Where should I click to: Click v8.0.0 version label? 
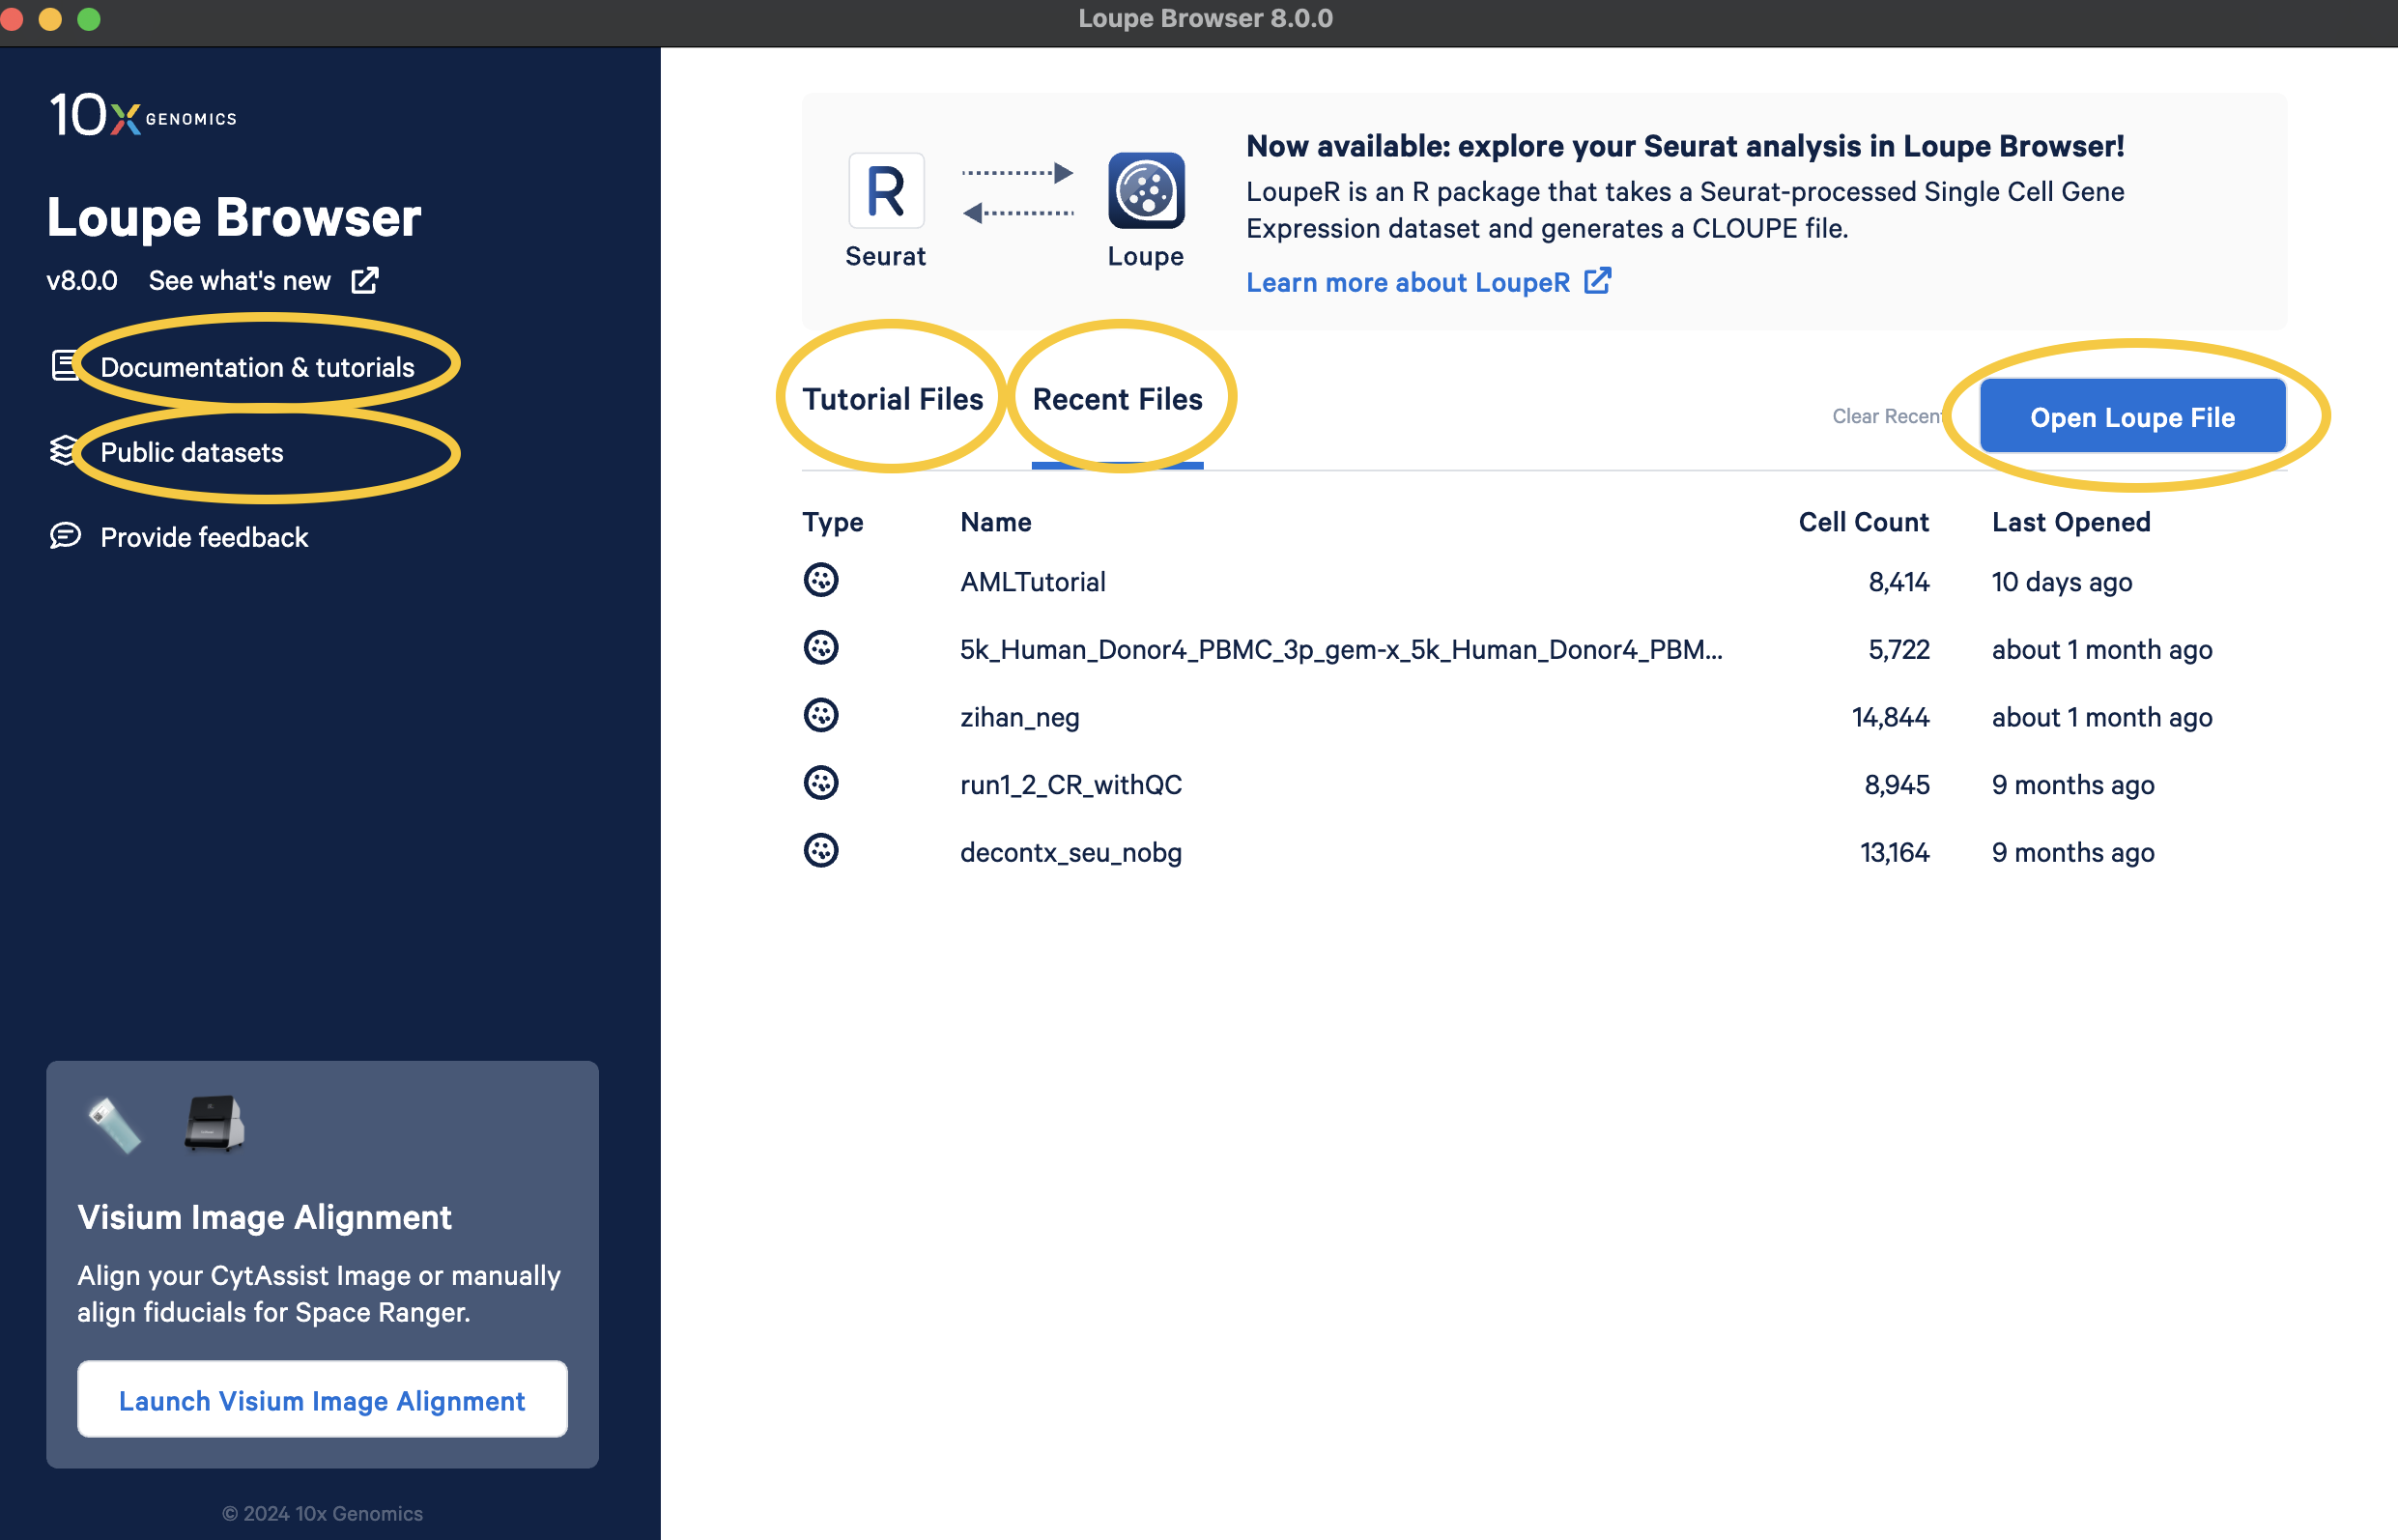click(x=82, y=281)
